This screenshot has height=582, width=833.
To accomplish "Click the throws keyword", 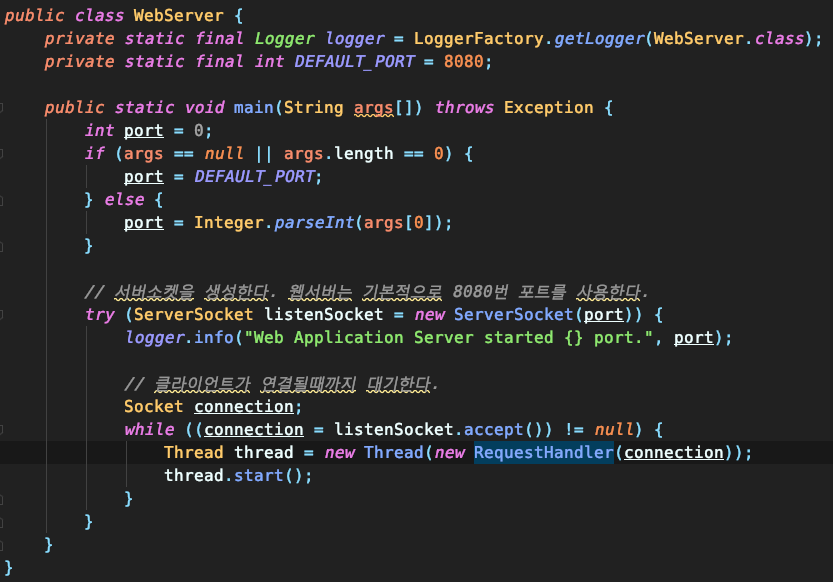I will click(x=464, y=108).
